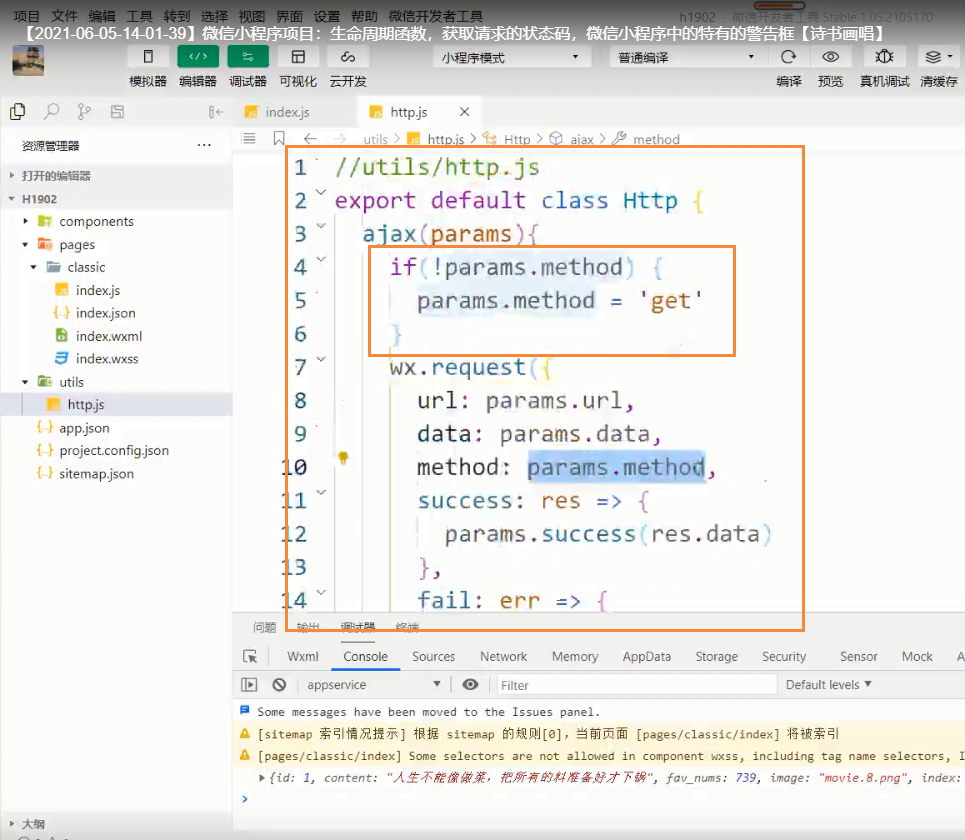Click the bookmark icon in breadcrumb bar
Screen dimensions: 965x840
(279, 138)
